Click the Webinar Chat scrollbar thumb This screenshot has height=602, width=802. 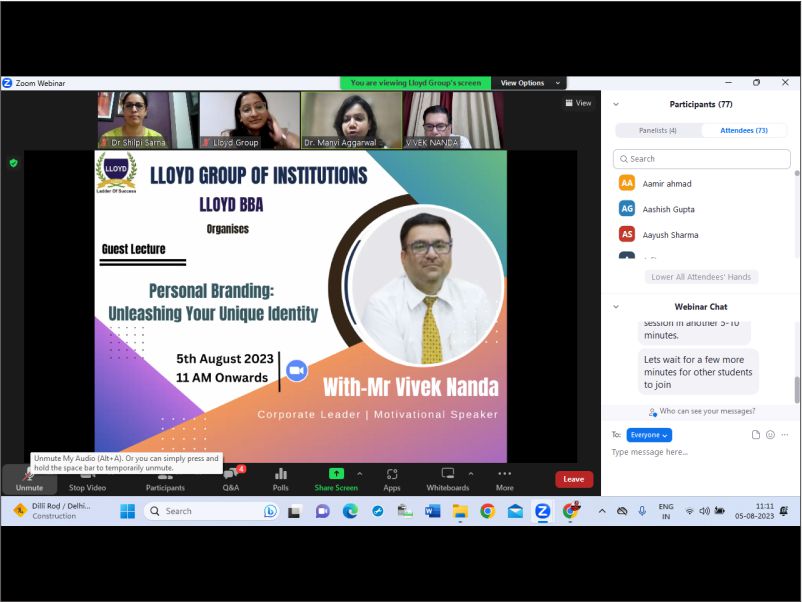796,390
